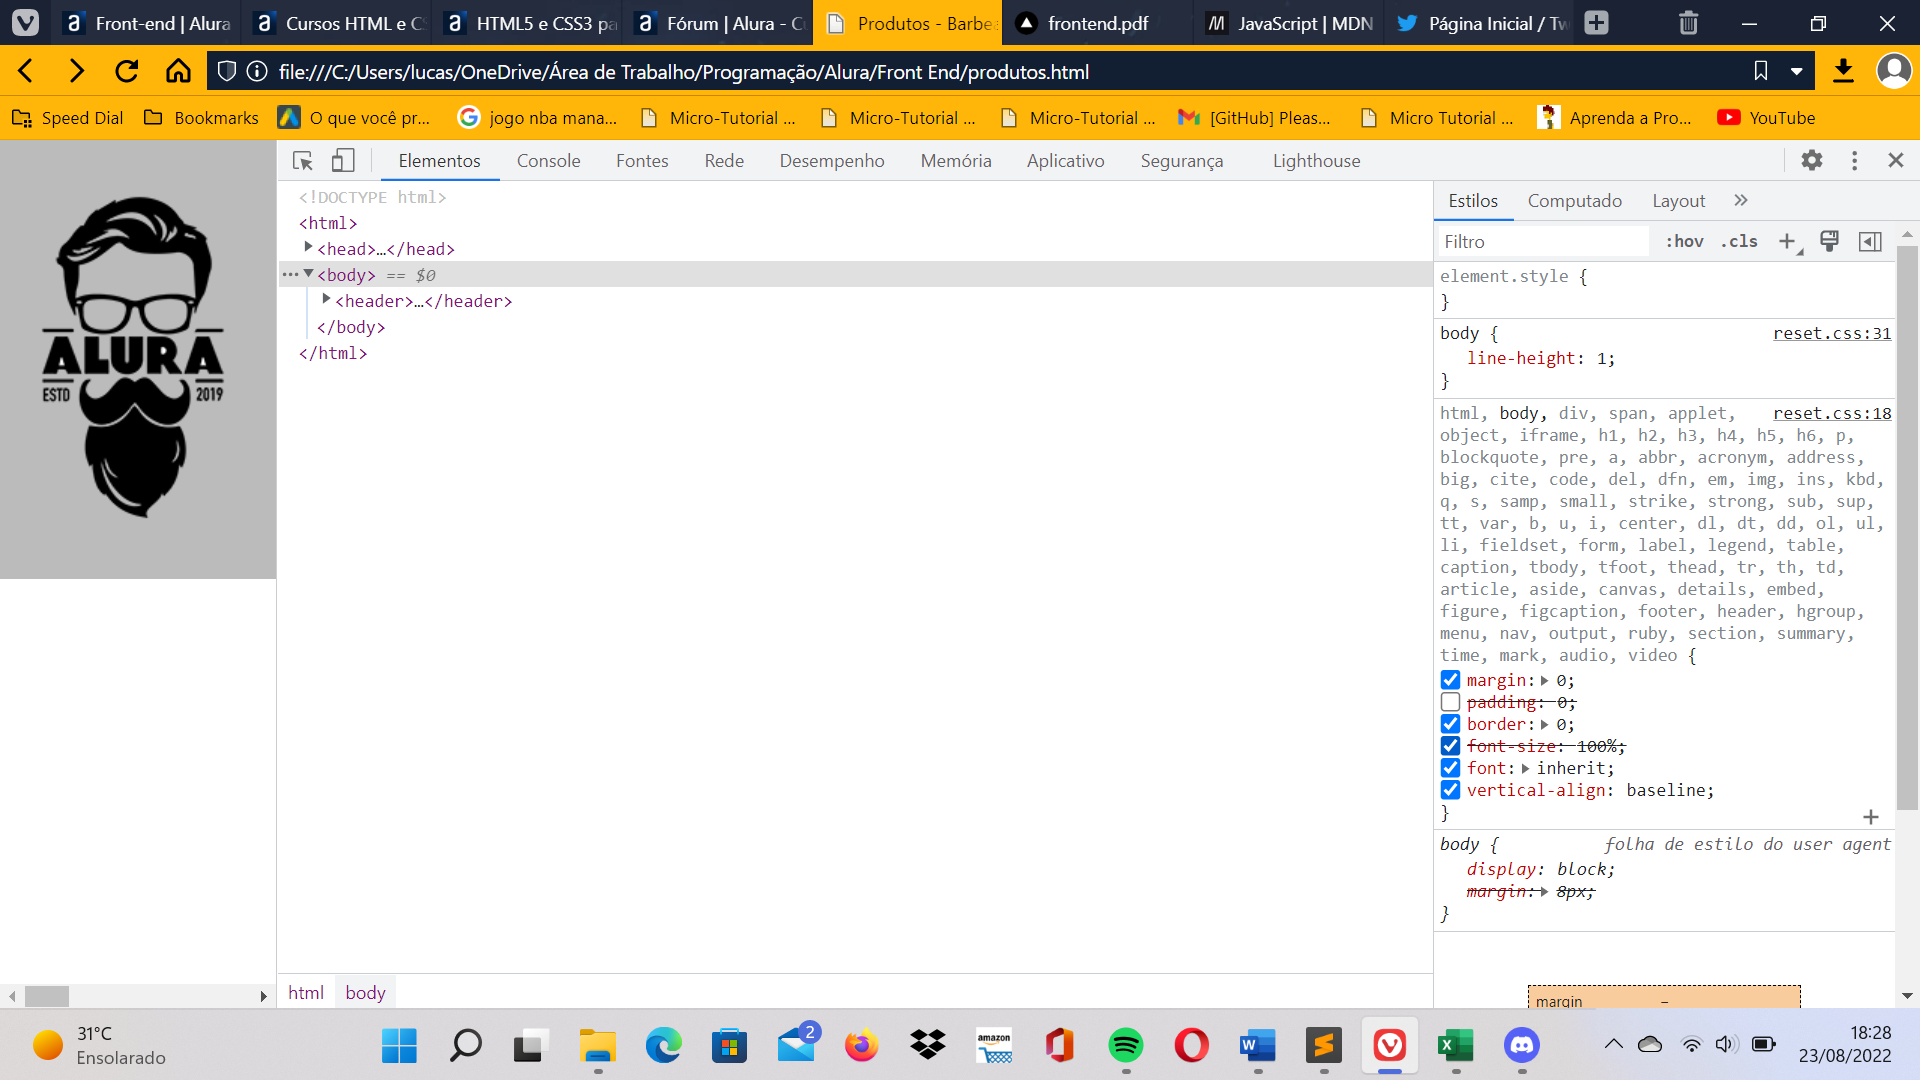Image resolution: width=1920 pixels, height=1080 pixels.
Task: Enable the padding: 0 declaration
Action: tap(1450, 702)
